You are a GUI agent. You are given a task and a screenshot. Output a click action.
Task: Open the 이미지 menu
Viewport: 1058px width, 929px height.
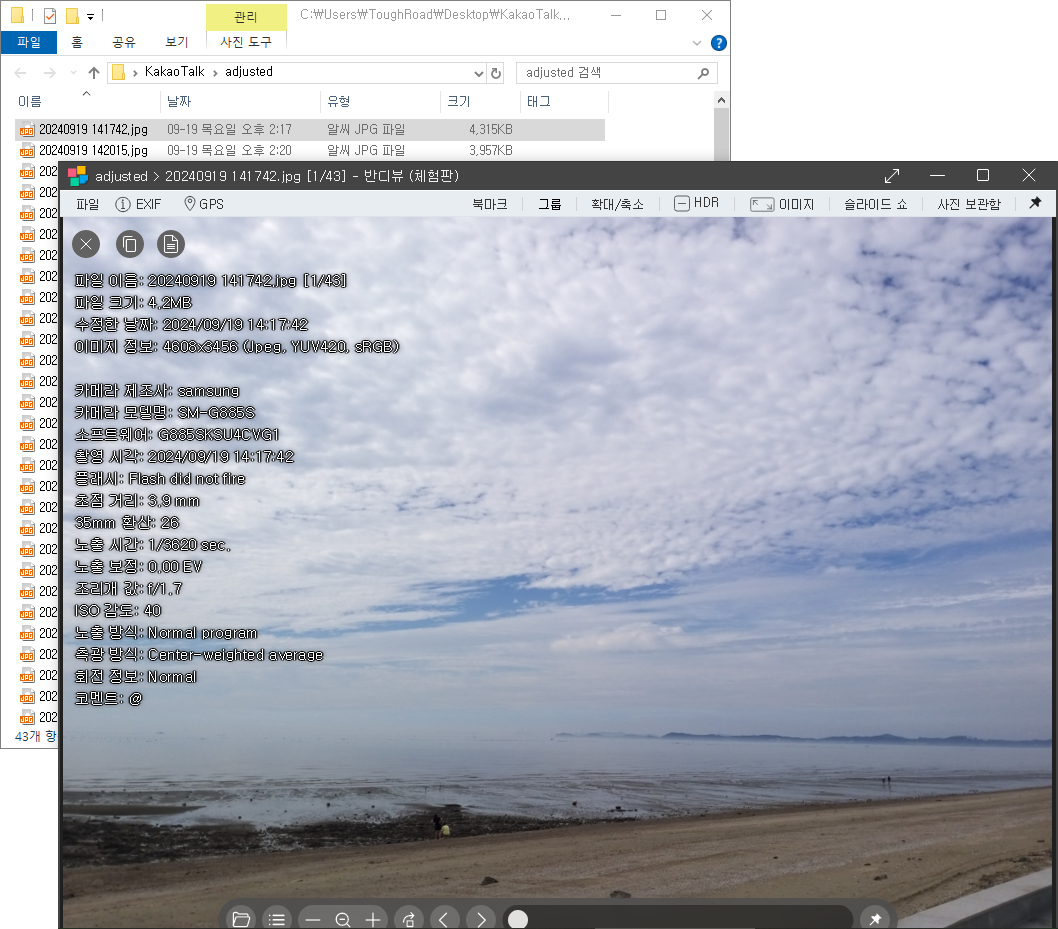783,204
